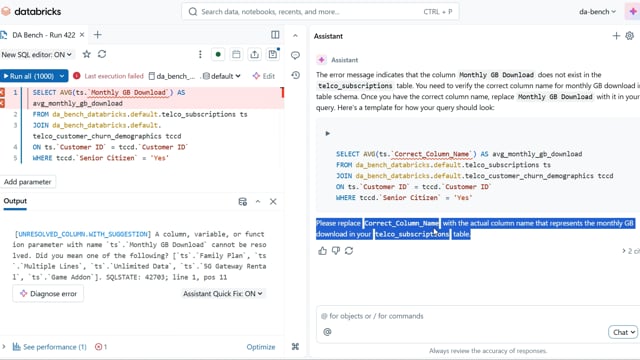Close the DA Bench - Run 422 tab
The height and width of the screenshot is (360, 640).
pos(82,35)
